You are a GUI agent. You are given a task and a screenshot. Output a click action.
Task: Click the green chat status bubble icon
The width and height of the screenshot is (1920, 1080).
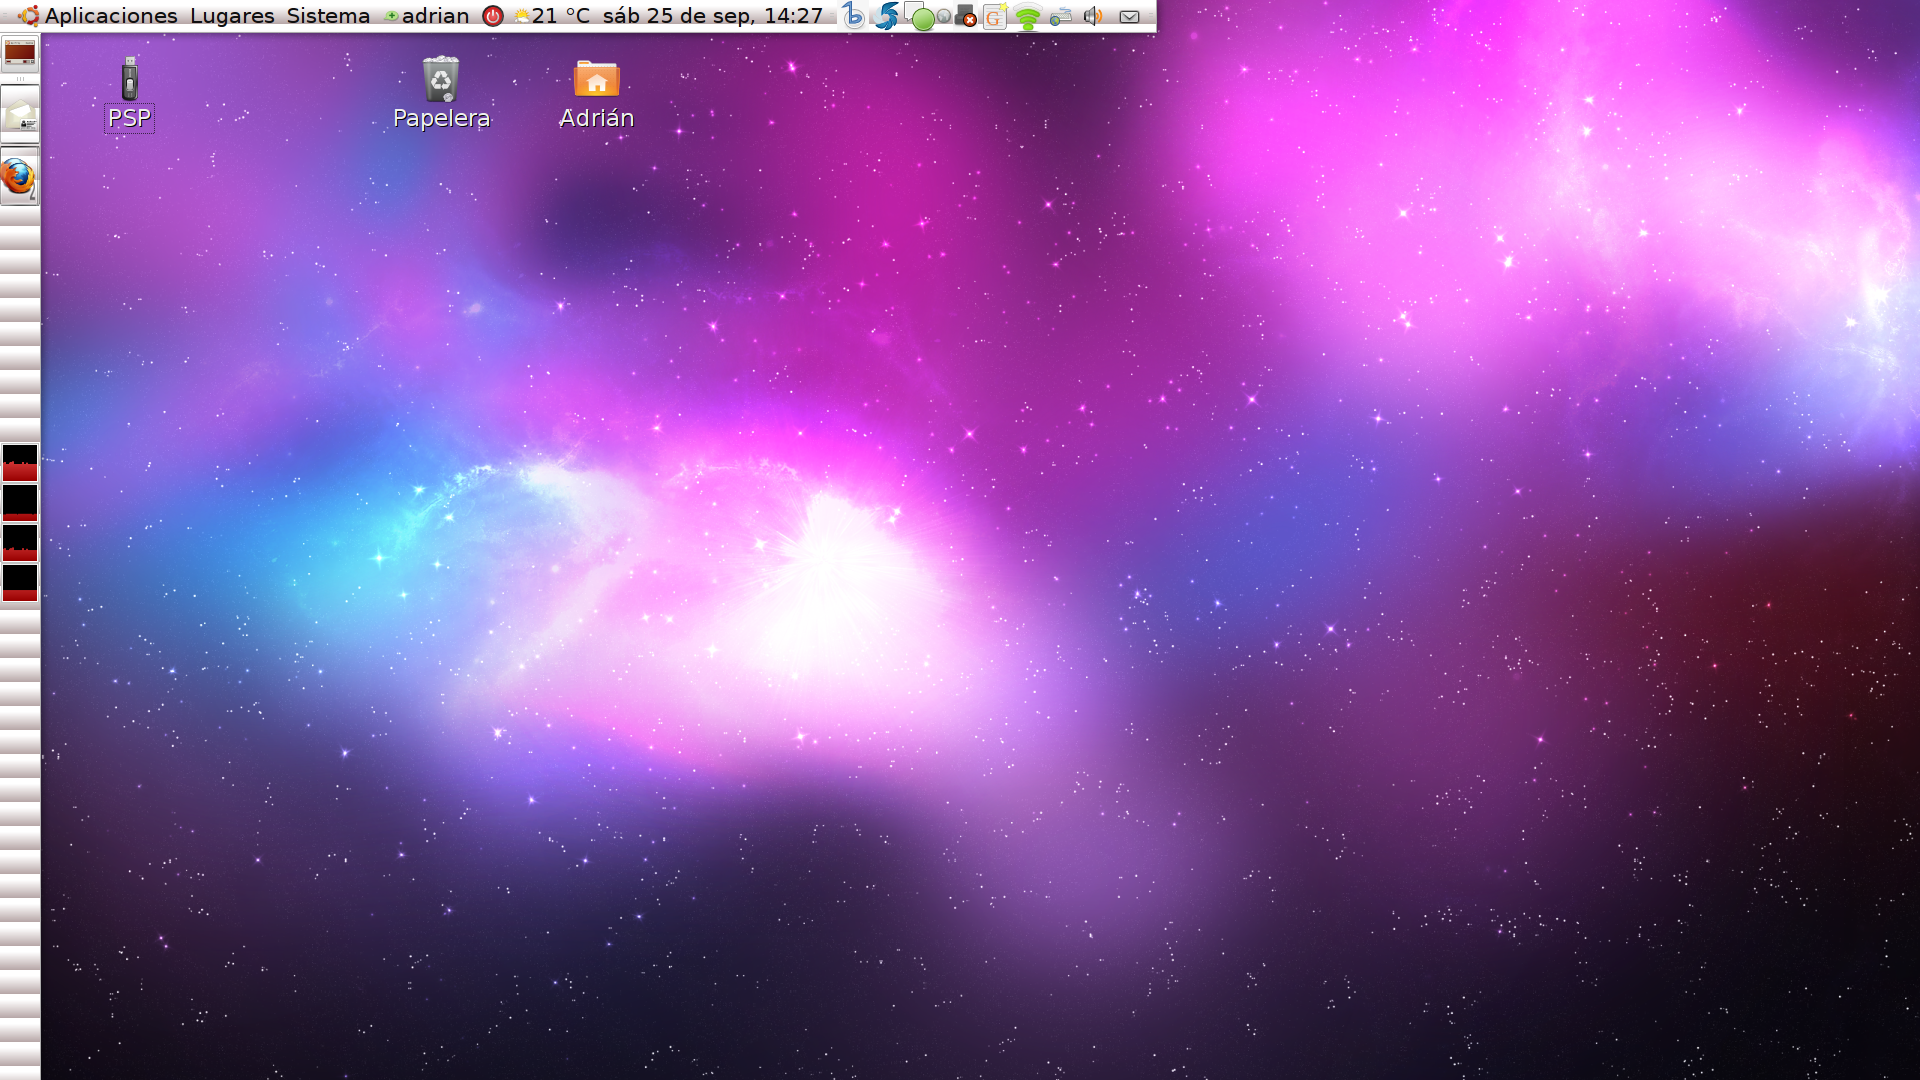pos(922,18)
